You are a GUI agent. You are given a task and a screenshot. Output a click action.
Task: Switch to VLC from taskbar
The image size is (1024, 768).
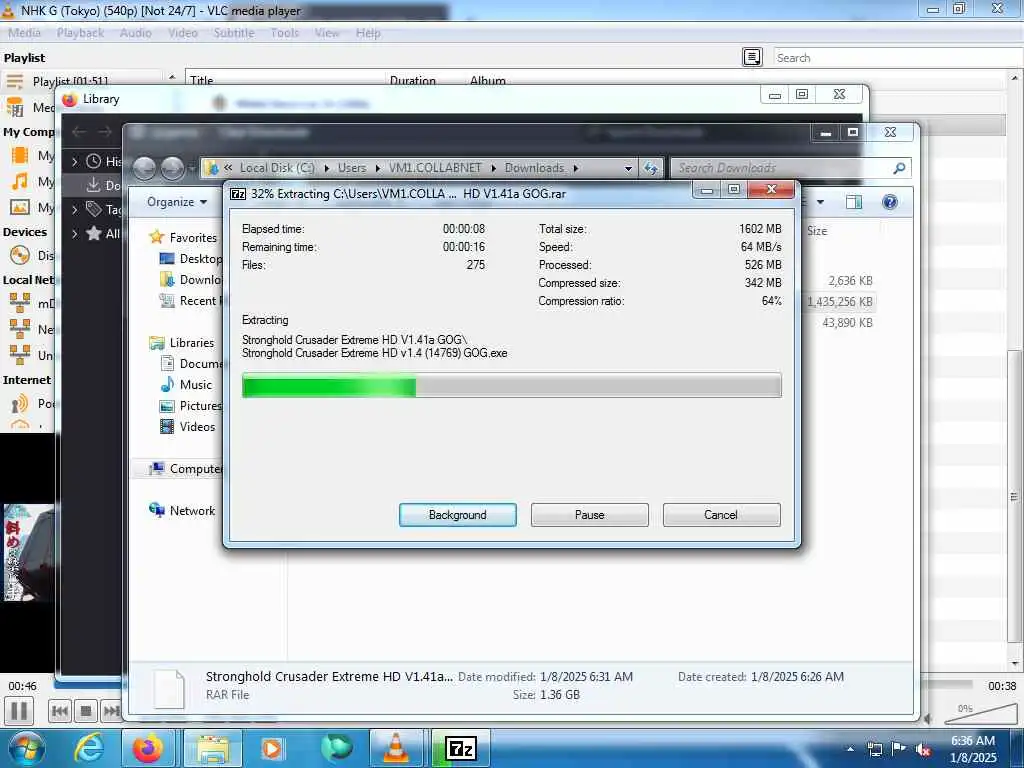point(396,748)
